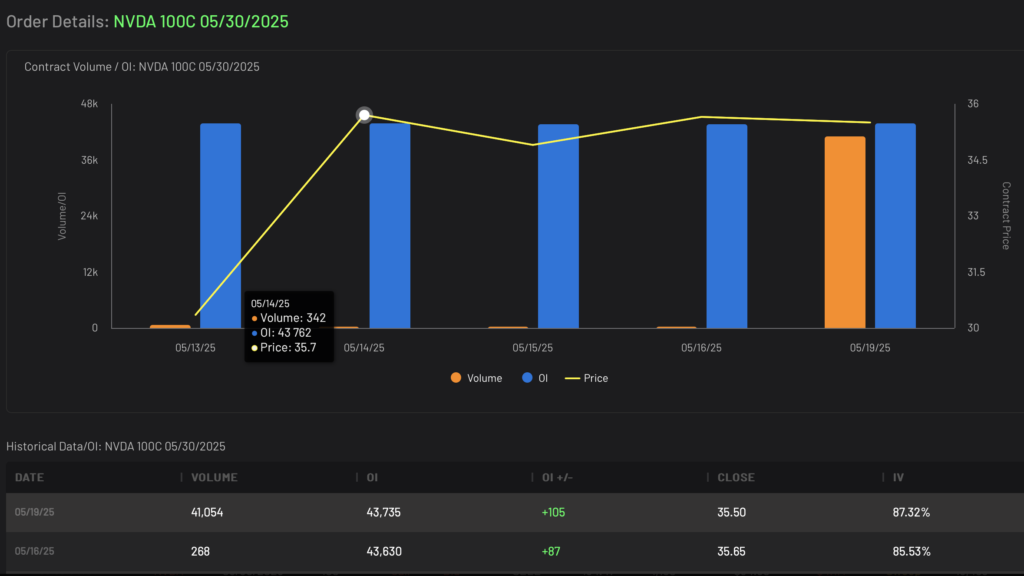Click the small orange volume bar for 05/13/25
1024x576 pixels.
pos(170,327)
